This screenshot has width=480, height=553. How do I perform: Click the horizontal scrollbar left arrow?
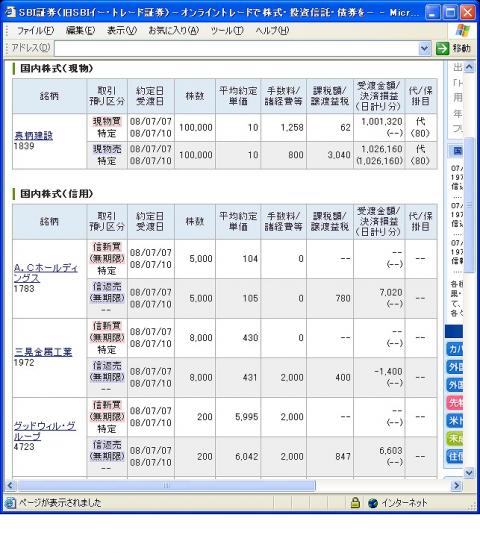[x=10, y=486]
